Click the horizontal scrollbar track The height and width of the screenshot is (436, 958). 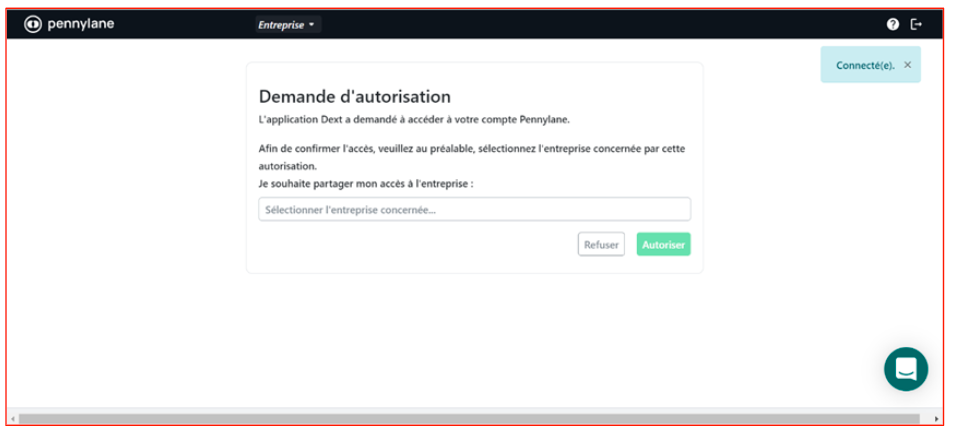(x=469, y=418)
